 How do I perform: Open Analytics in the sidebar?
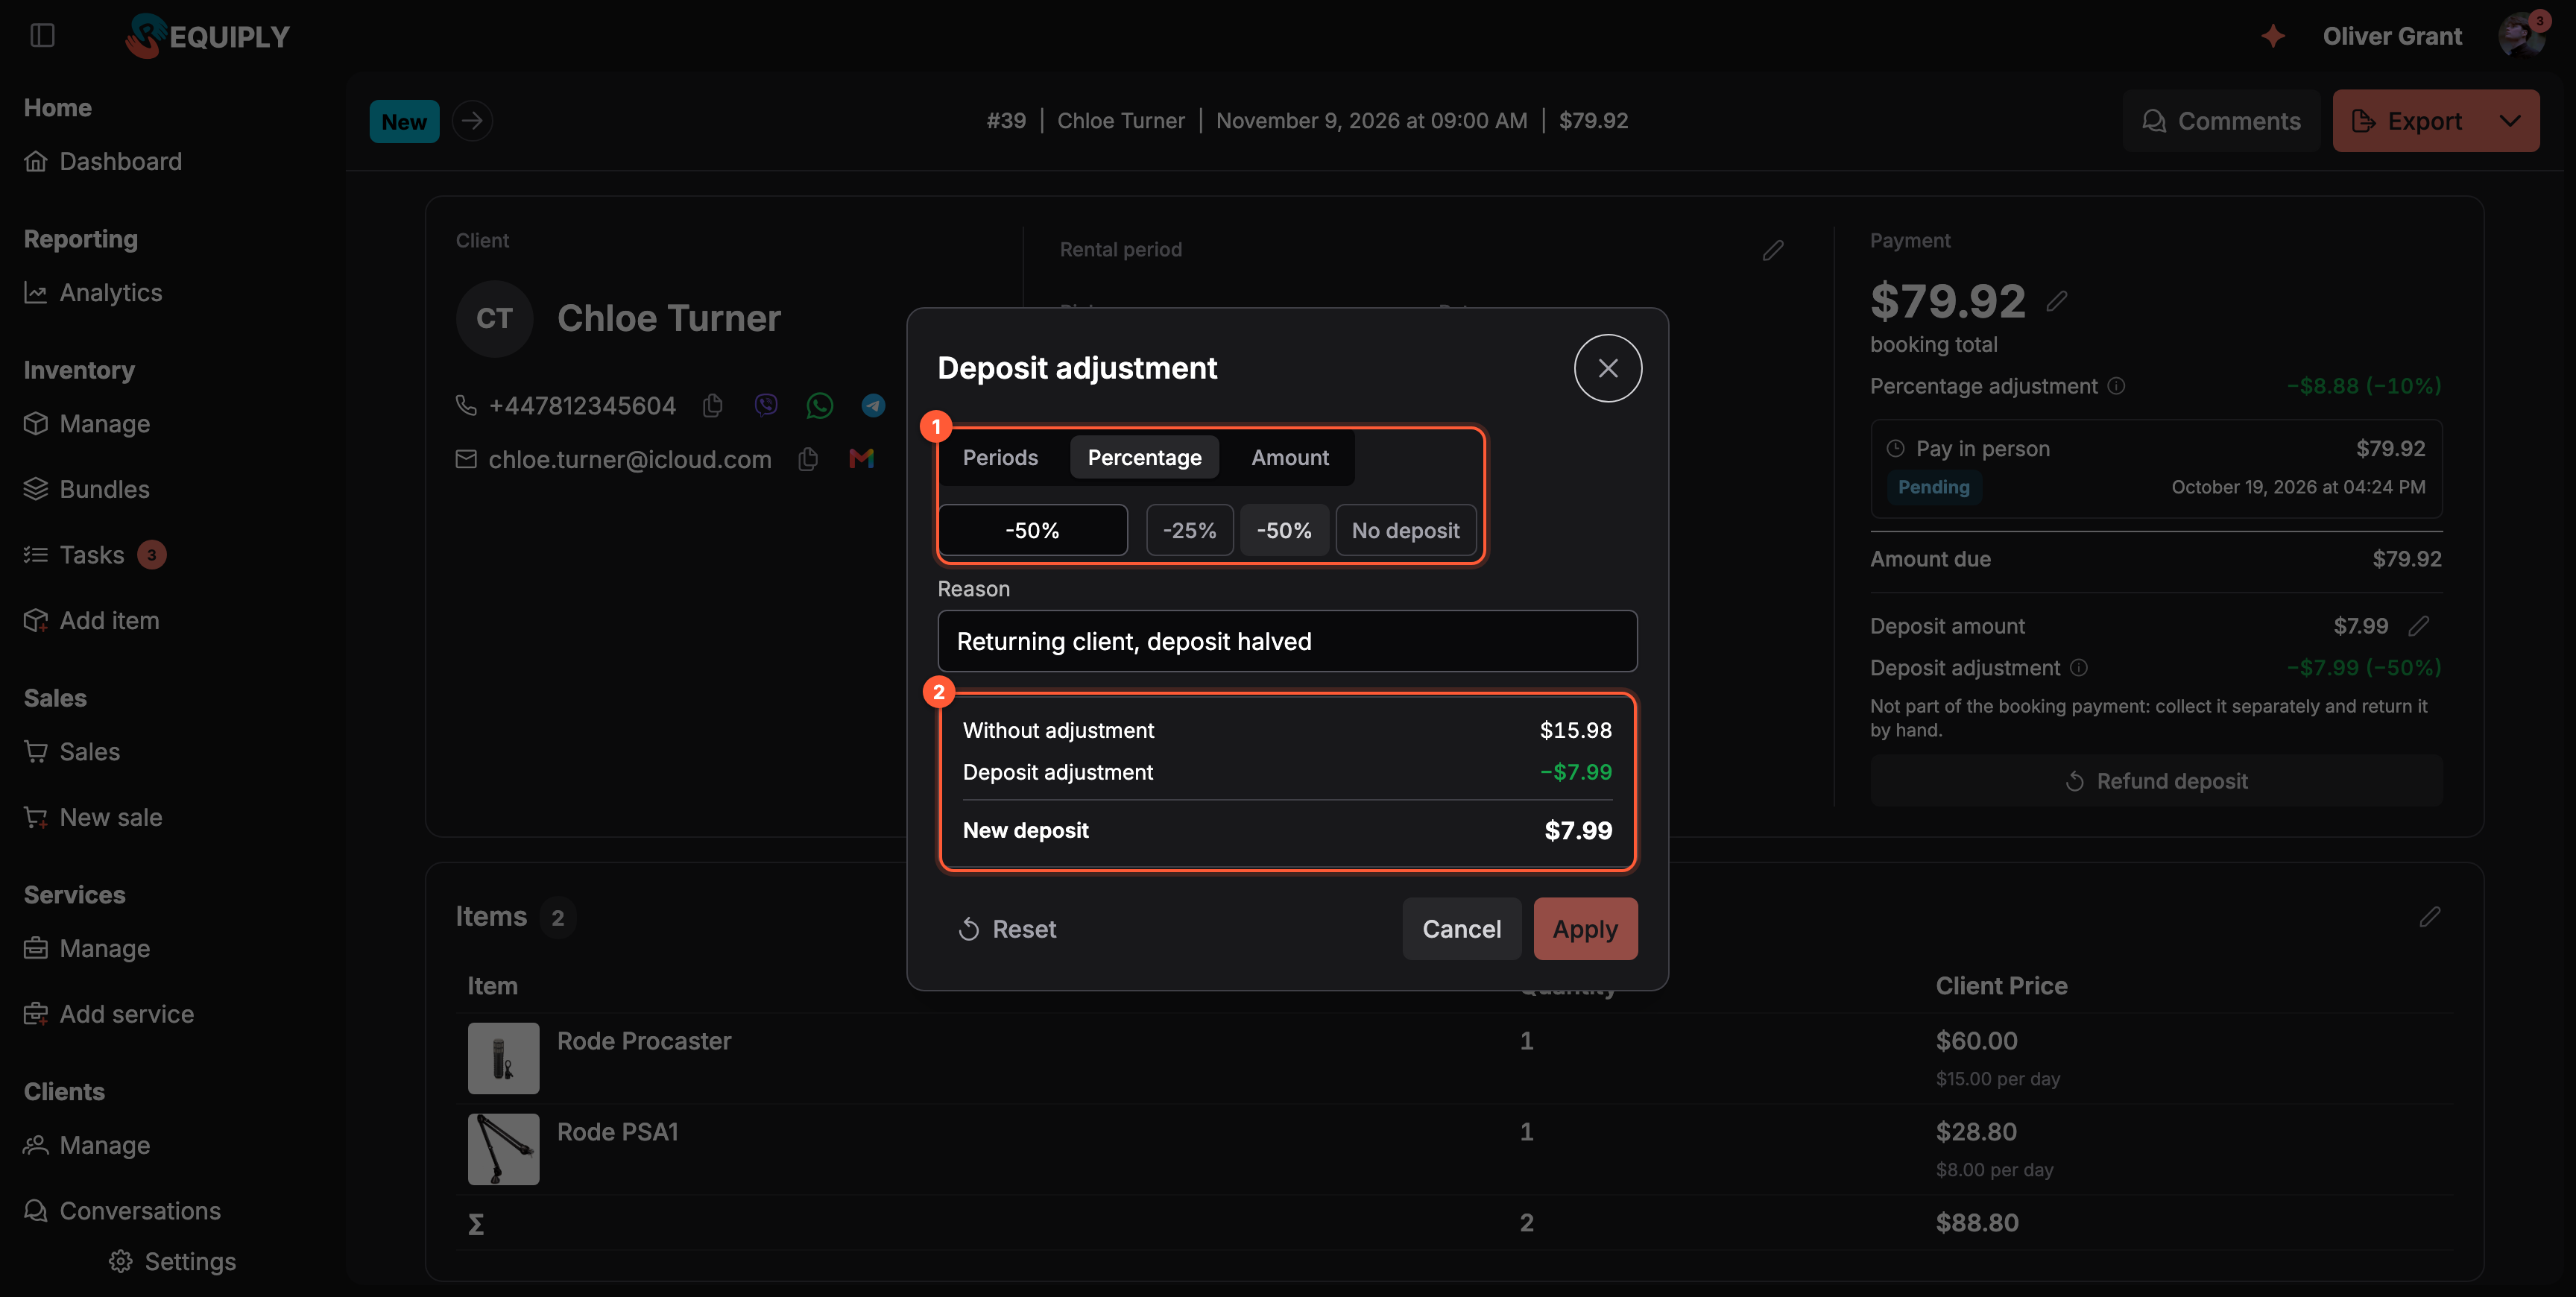coord(93,292)
